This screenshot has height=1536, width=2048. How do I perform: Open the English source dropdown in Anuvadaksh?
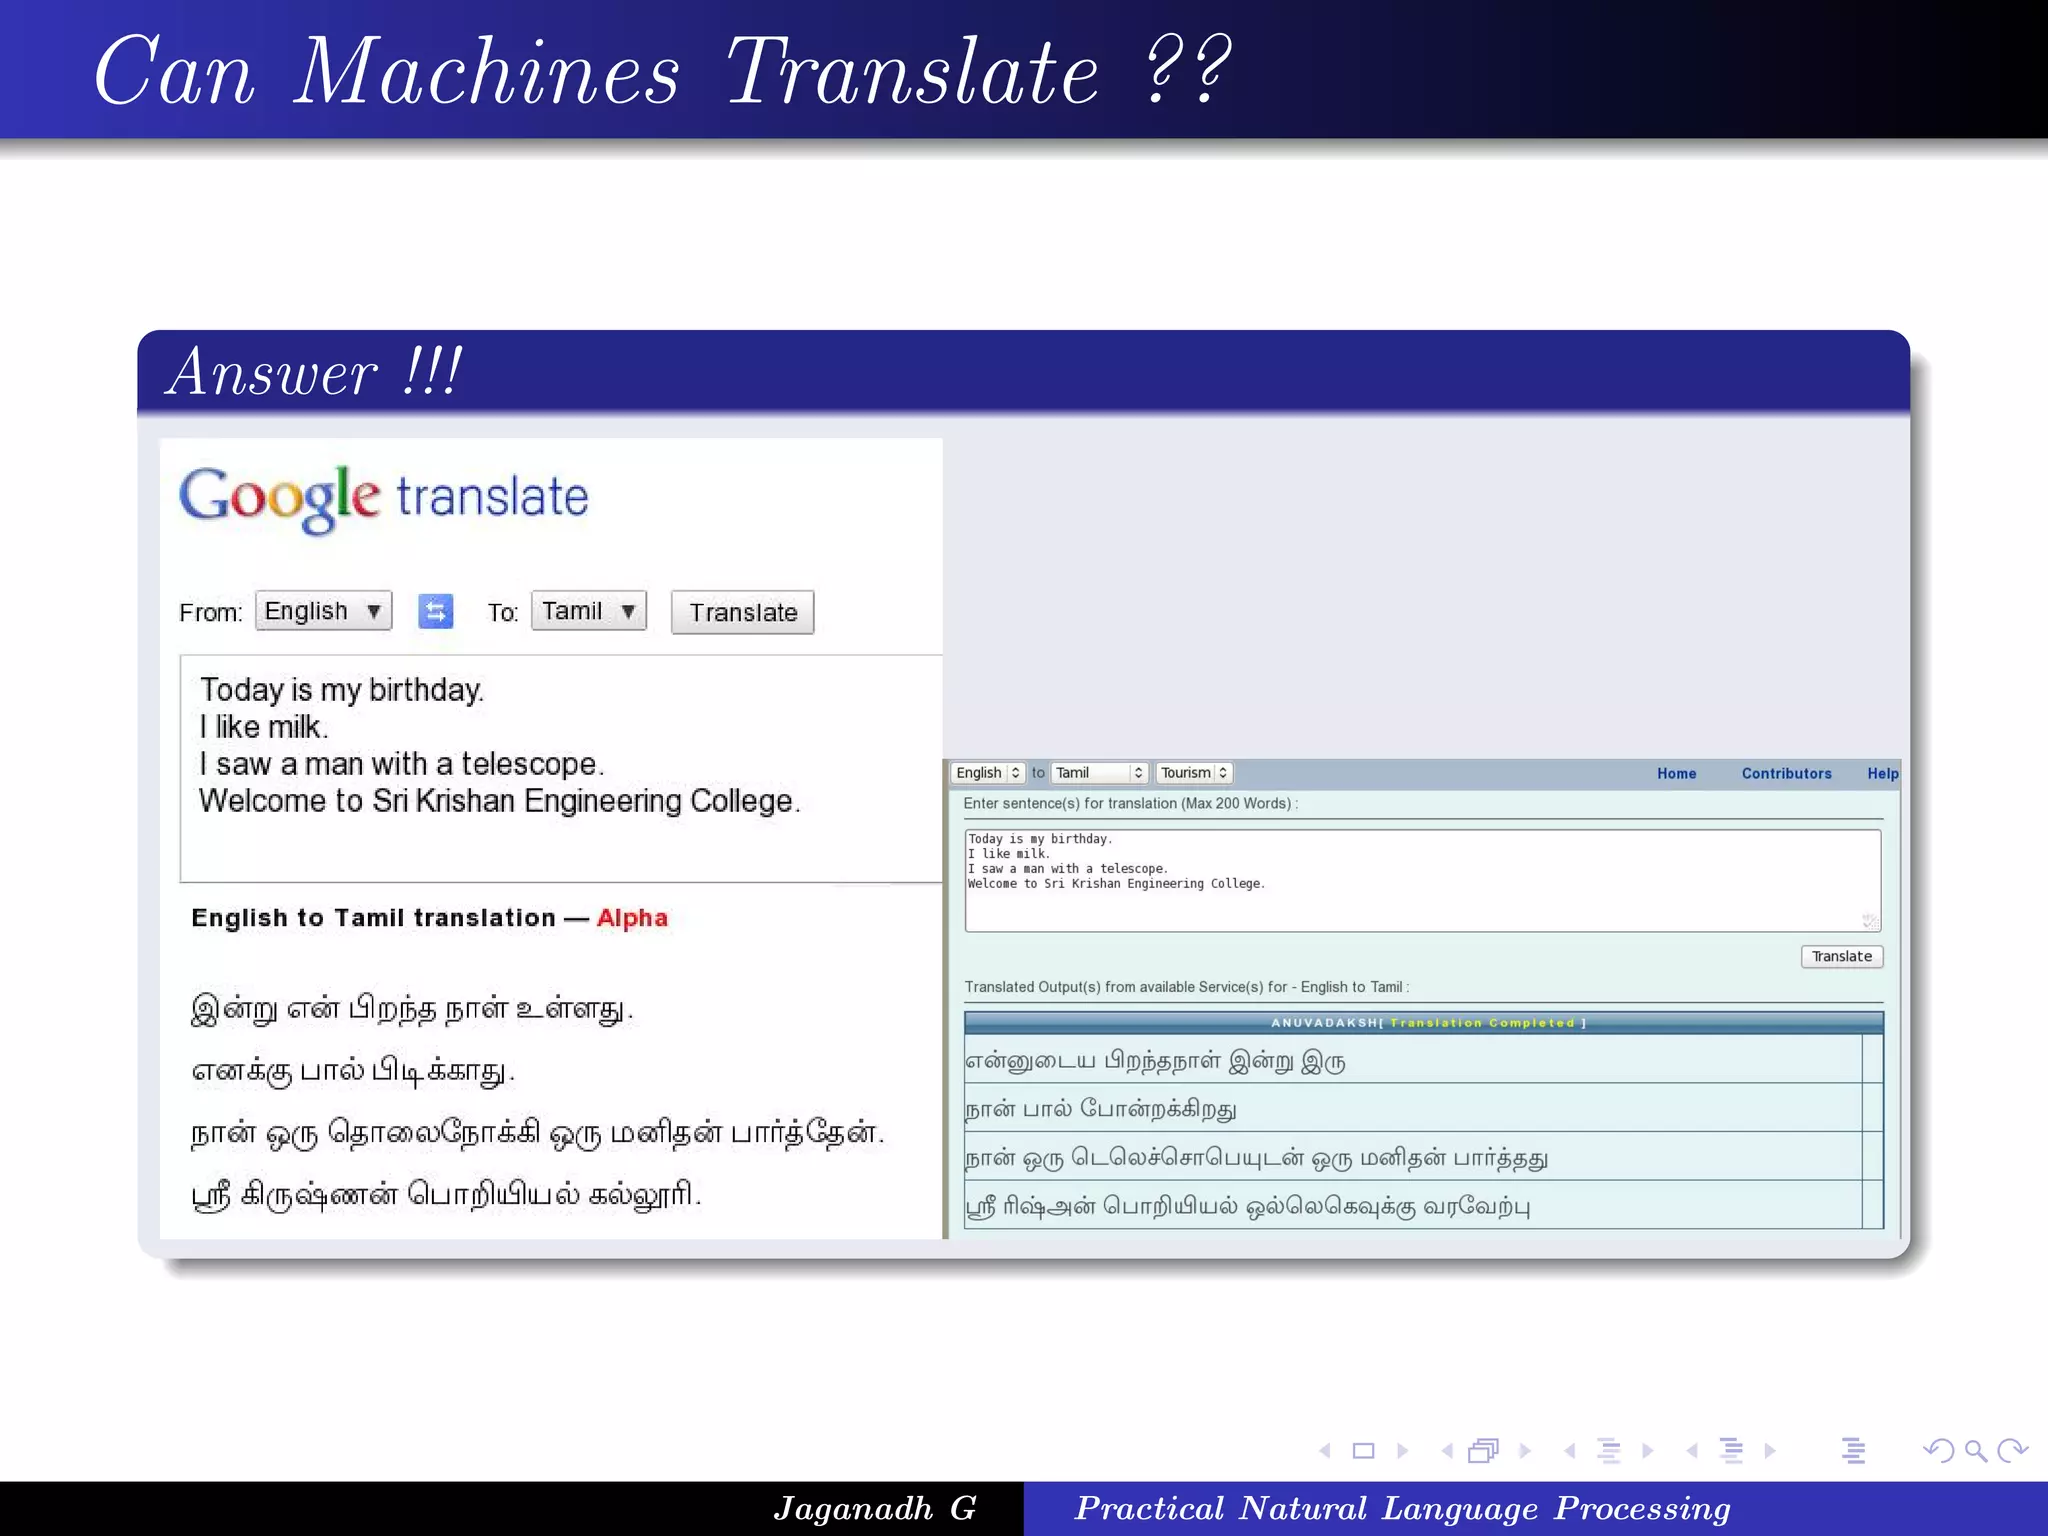[x=987, y=773]
